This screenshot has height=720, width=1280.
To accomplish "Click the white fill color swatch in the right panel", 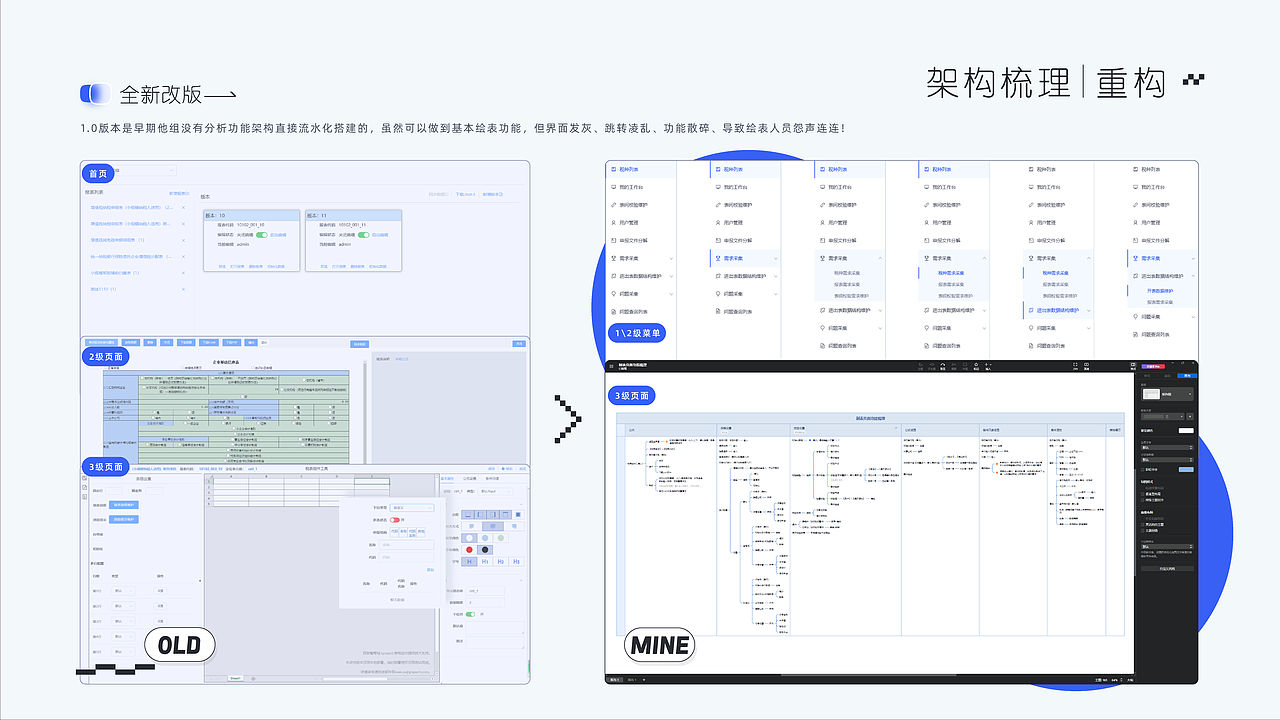I will point(1186,430).
